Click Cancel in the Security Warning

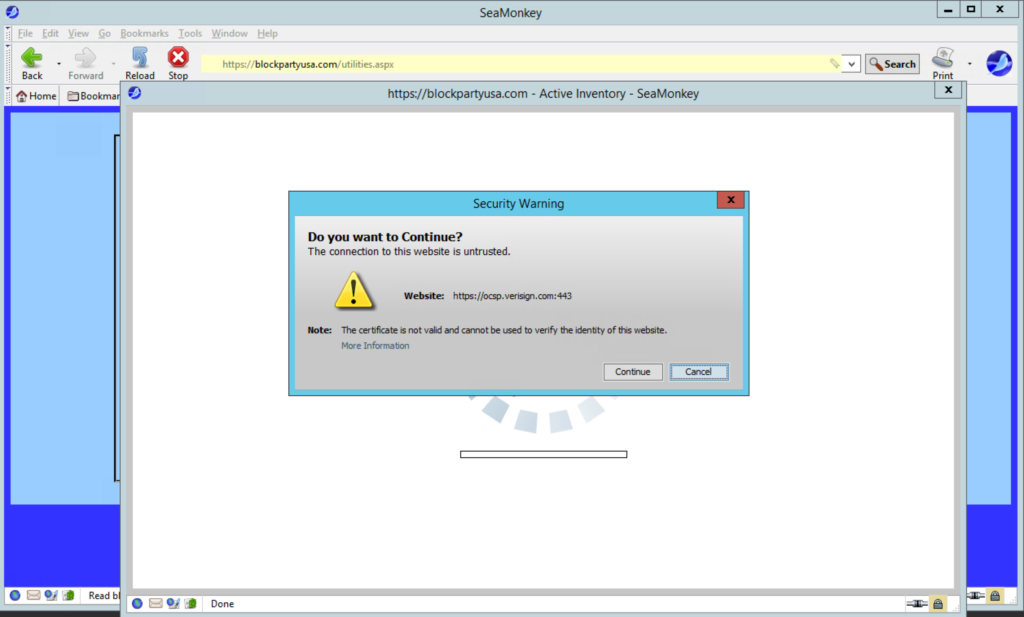click(698, 372)
